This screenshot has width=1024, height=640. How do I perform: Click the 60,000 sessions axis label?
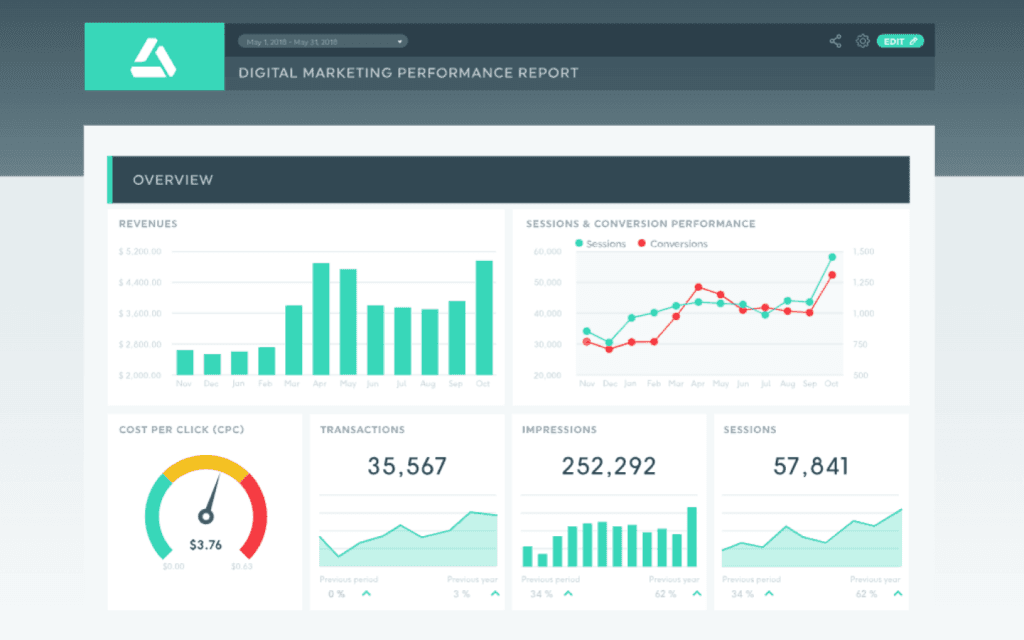[x=547, y=251]
